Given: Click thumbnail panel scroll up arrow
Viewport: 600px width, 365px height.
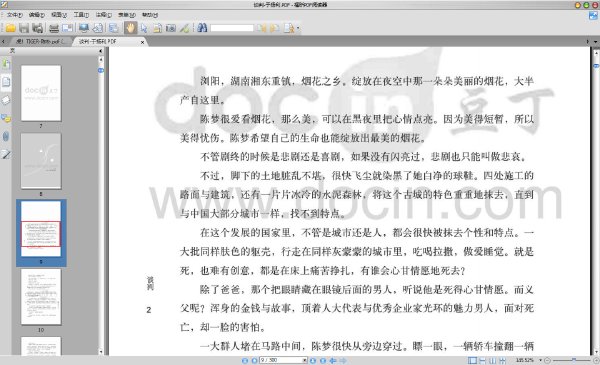Looking at the screenshot, I should point(101,59).
